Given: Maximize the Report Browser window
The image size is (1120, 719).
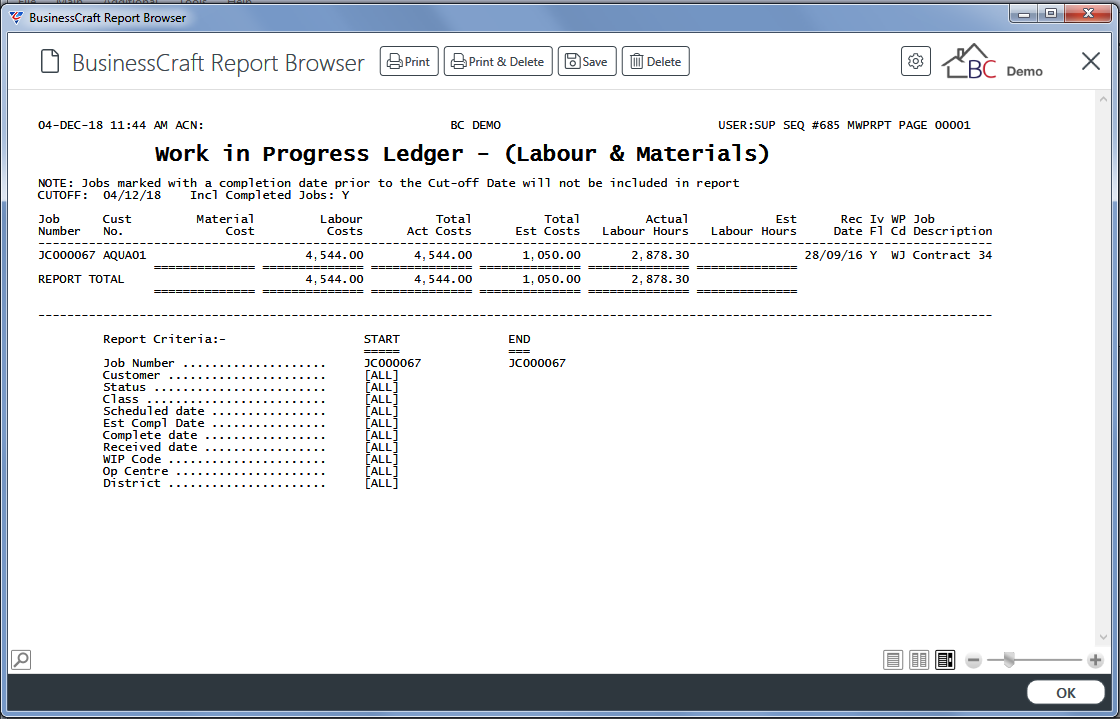Looking at the screenshot, I should [1051, 14].
